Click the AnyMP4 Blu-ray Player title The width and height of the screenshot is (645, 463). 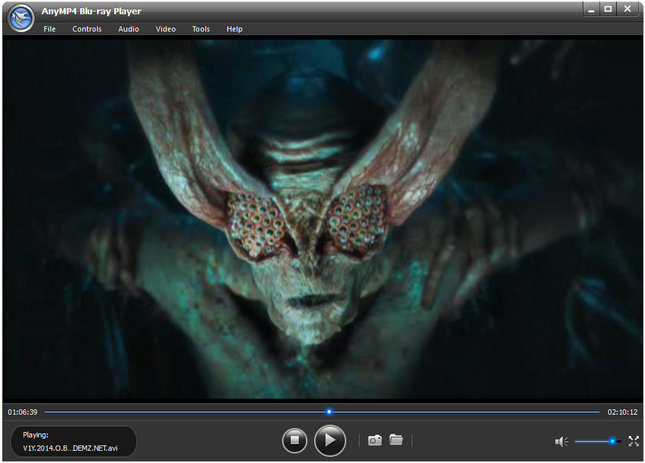[91, 11]
